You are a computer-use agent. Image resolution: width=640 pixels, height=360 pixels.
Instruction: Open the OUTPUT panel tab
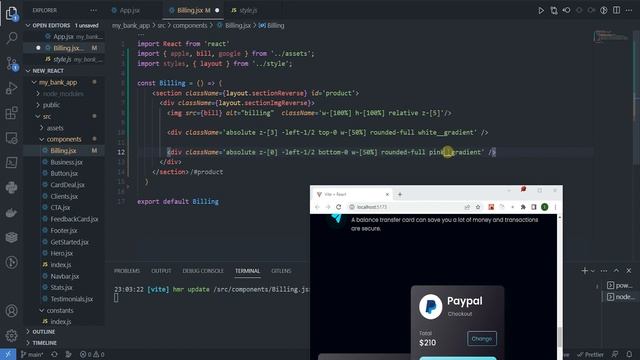click(161, 271)
